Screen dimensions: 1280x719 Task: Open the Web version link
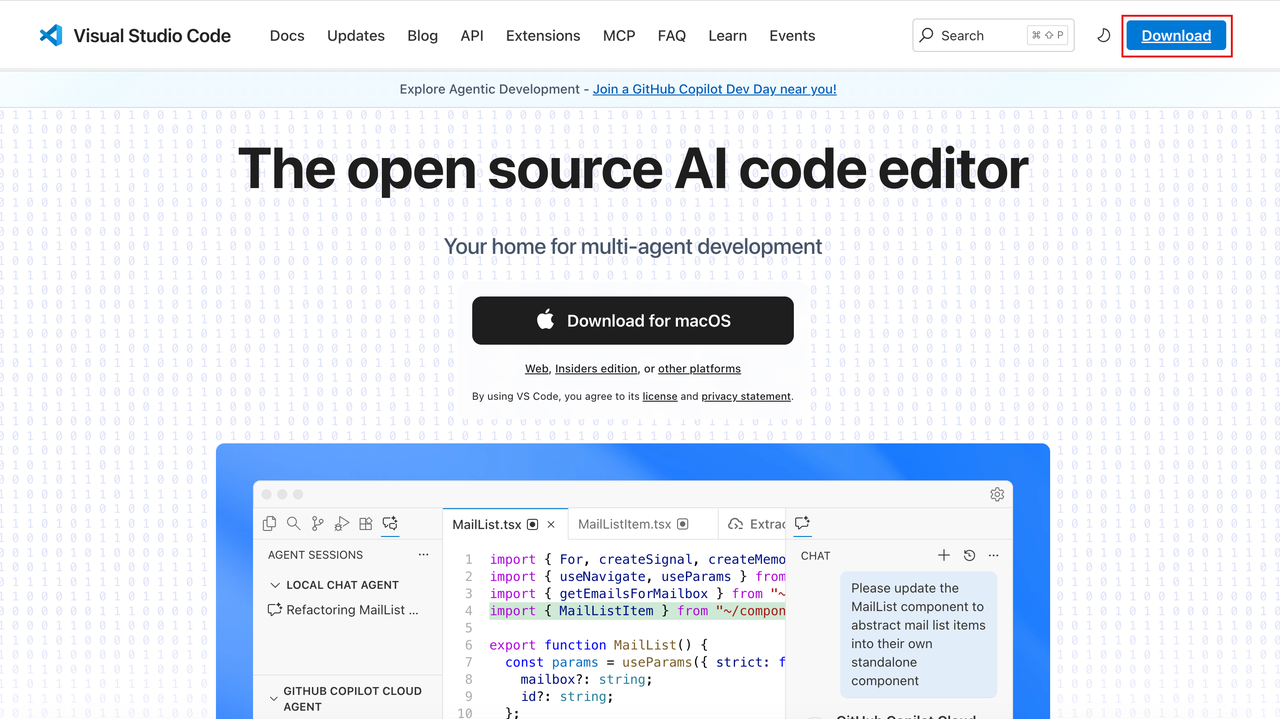pos(537,369)
